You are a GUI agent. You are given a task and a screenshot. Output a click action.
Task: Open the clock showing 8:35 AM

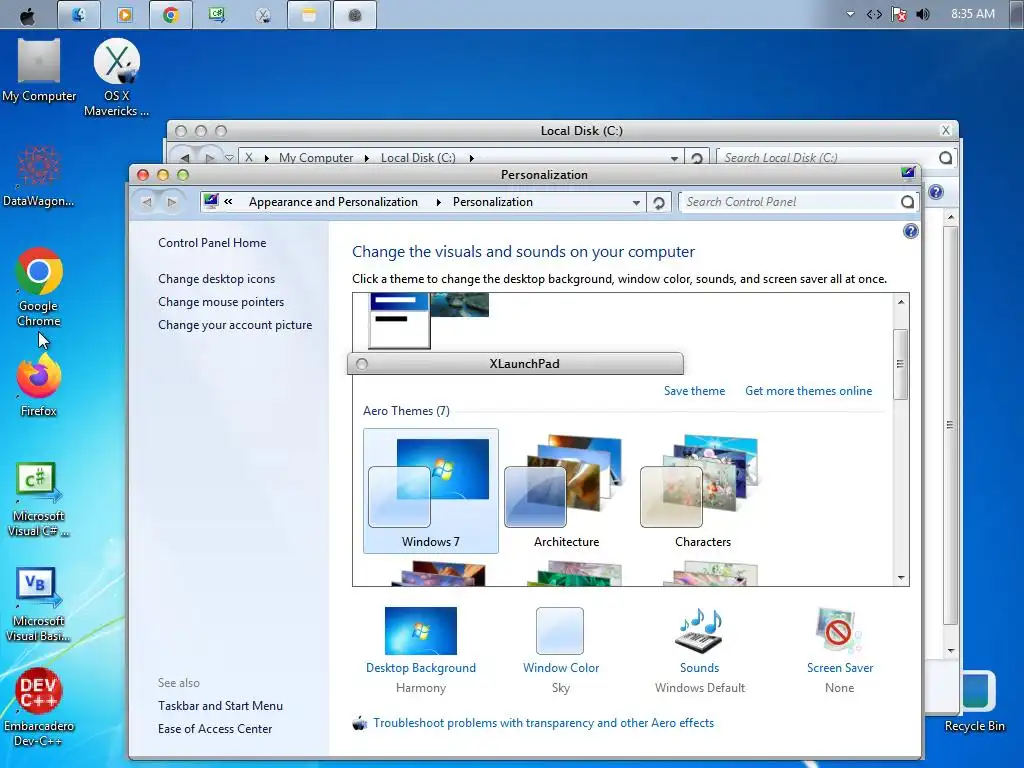coord(972,14)
